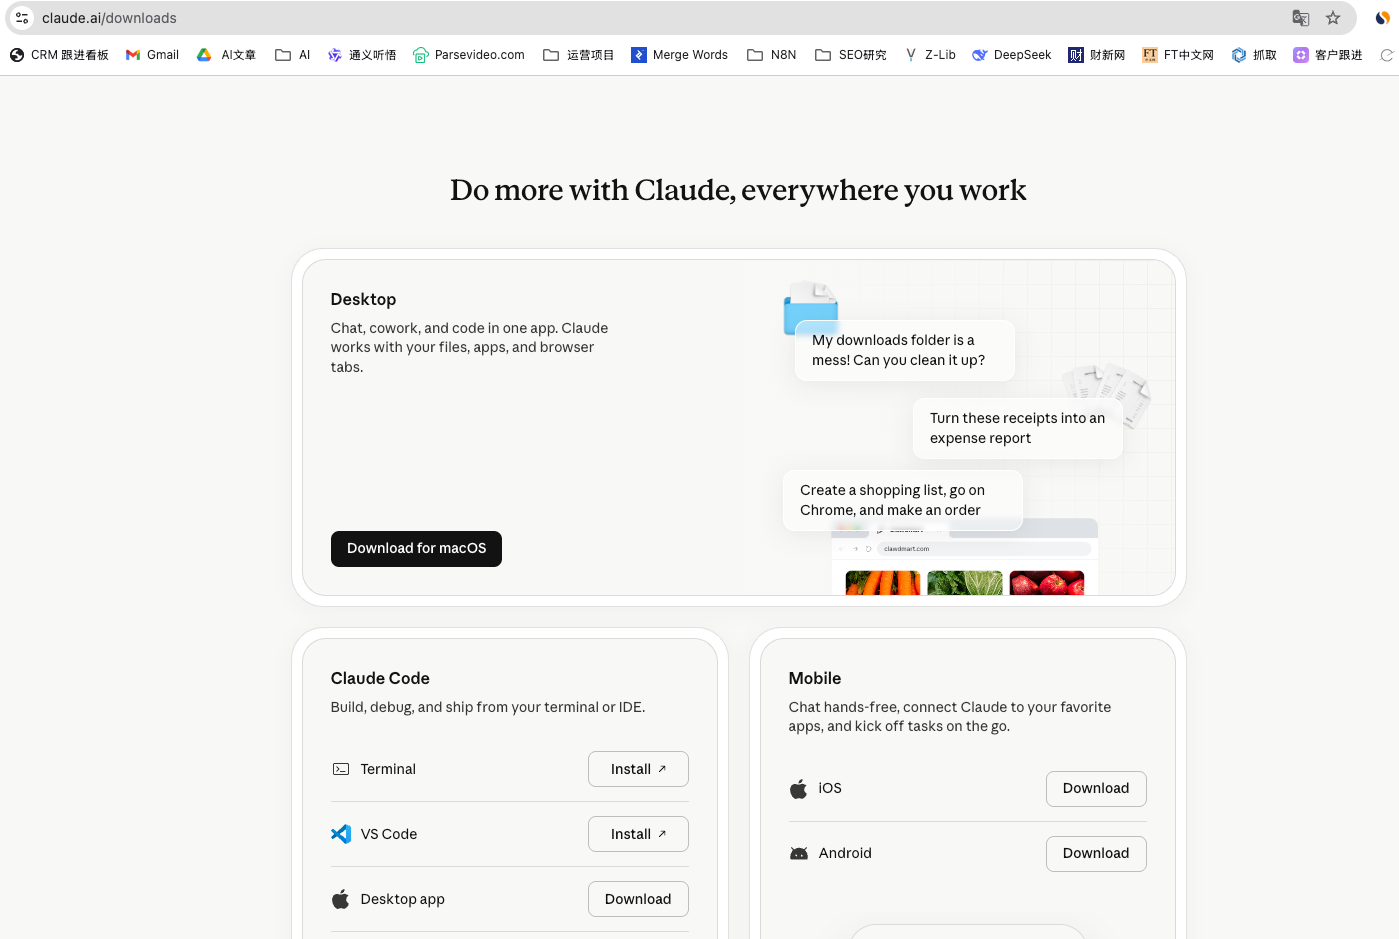Viewport: 1399px width, 939px height.
Task: Open the CRM 跟进看板 bookmark
Action: click(59, 55)
